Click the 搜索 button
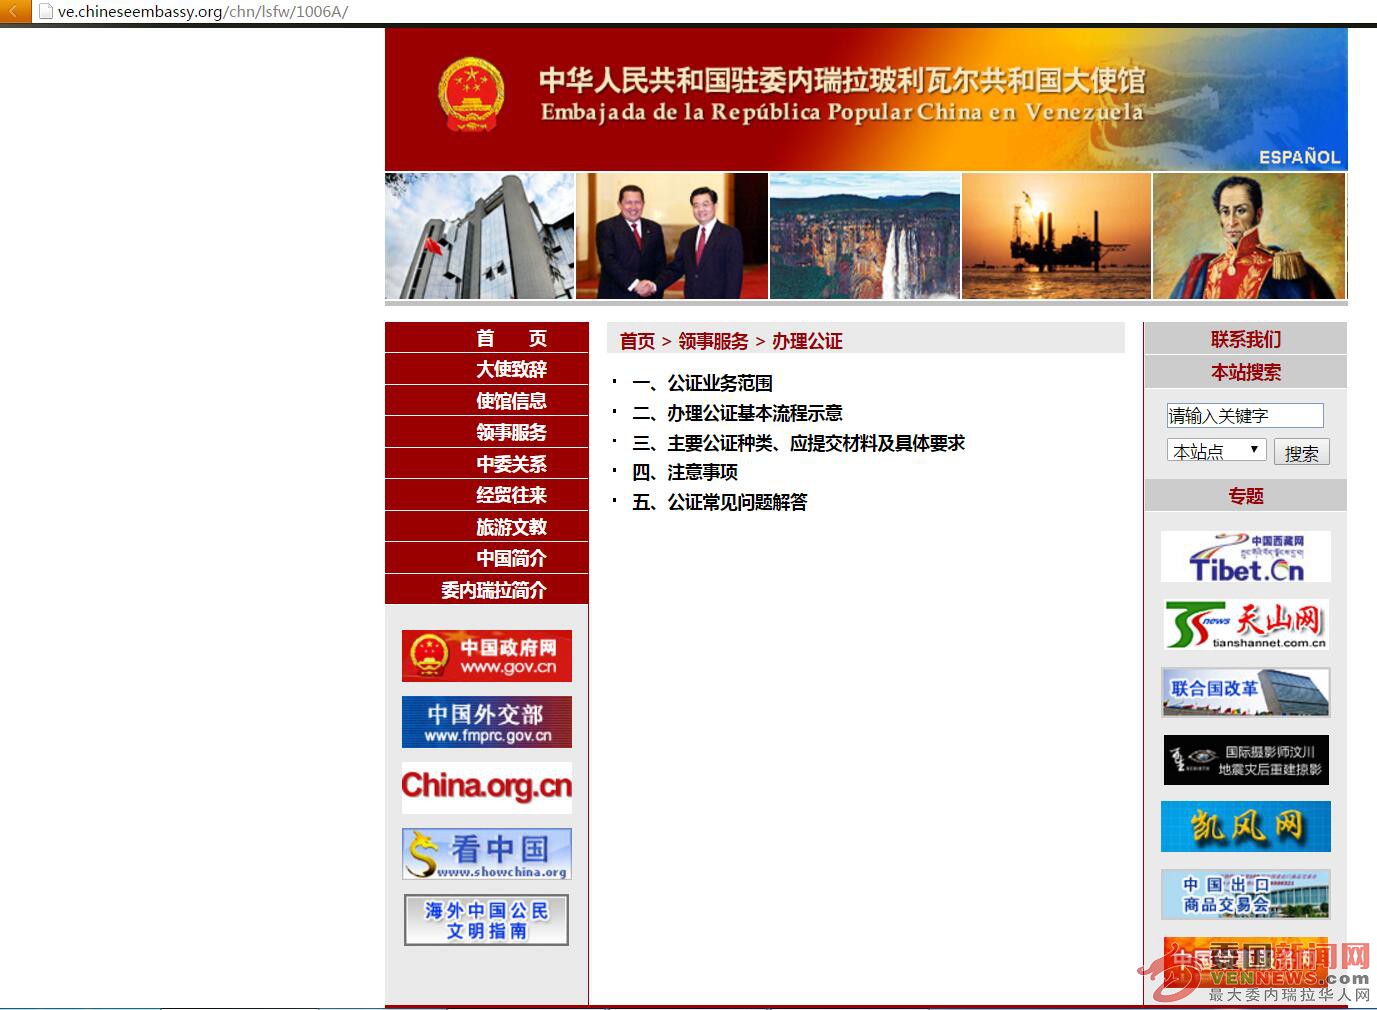The image size is (1377, 1010). [x=1301, y=453]
